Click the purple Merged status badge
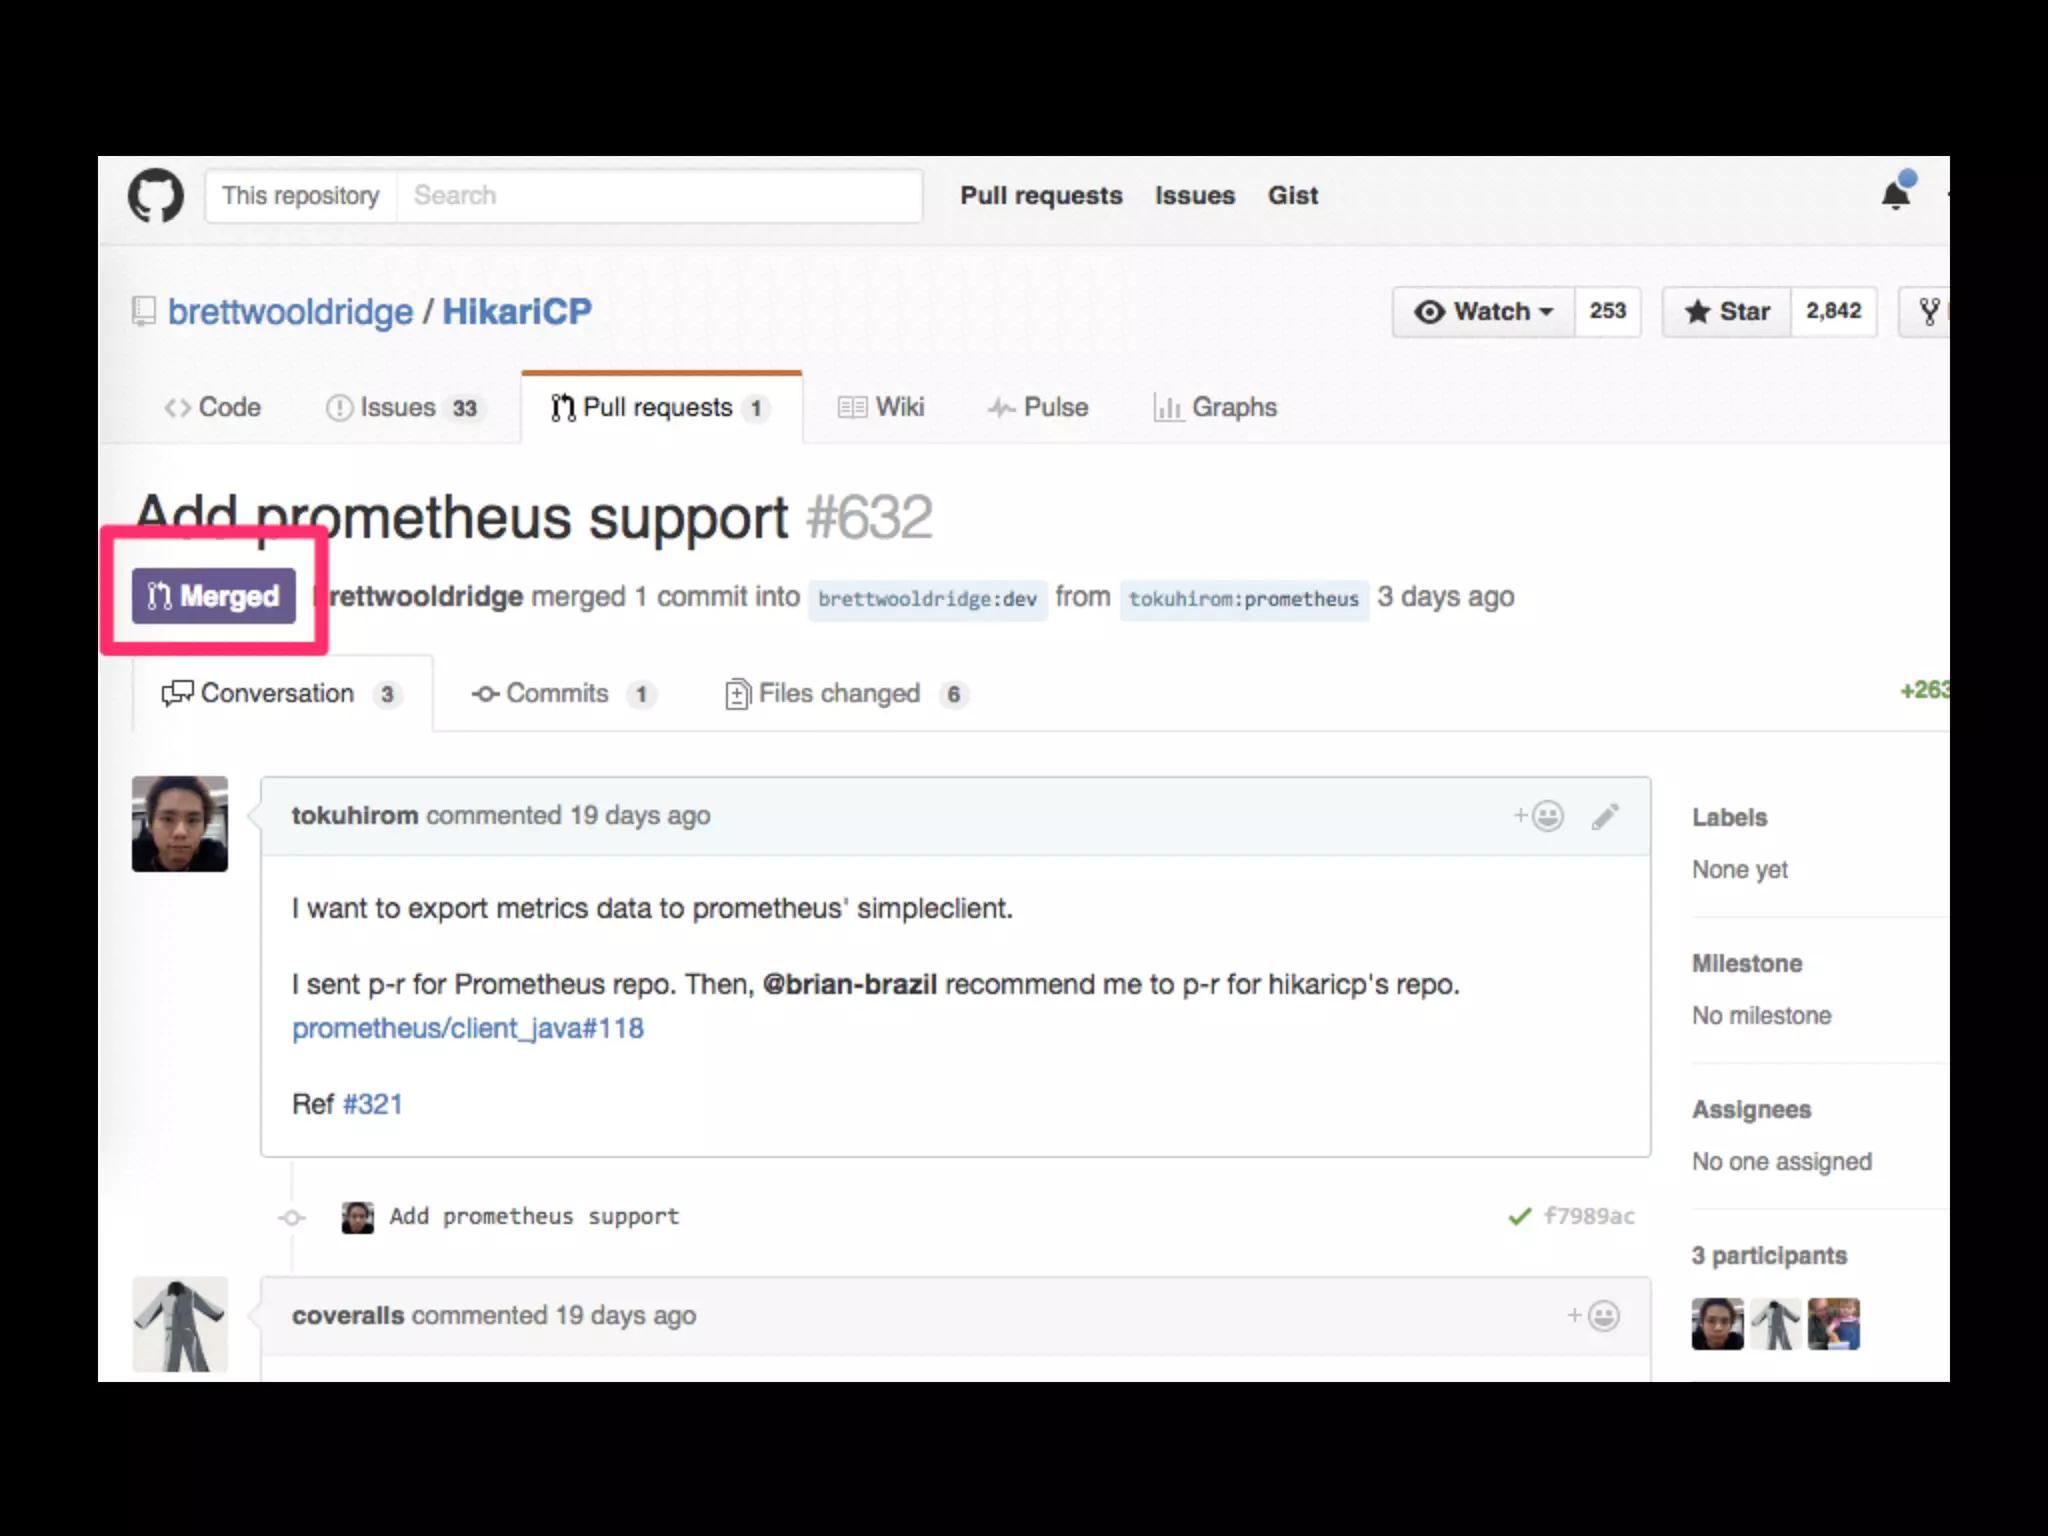The width and height of the screenshot is (2048, 1536). [x=214, y=596]
